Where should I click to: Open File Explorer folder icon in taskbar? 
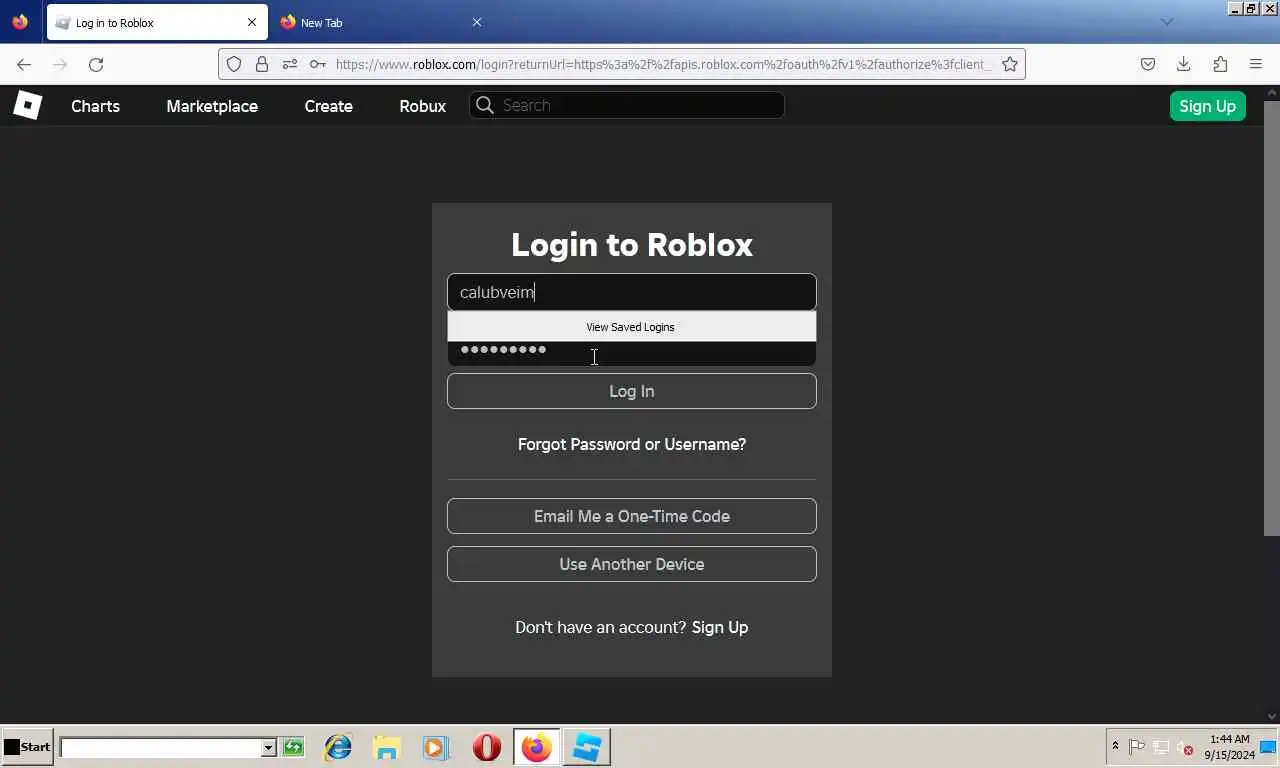[x=387, y=747]
